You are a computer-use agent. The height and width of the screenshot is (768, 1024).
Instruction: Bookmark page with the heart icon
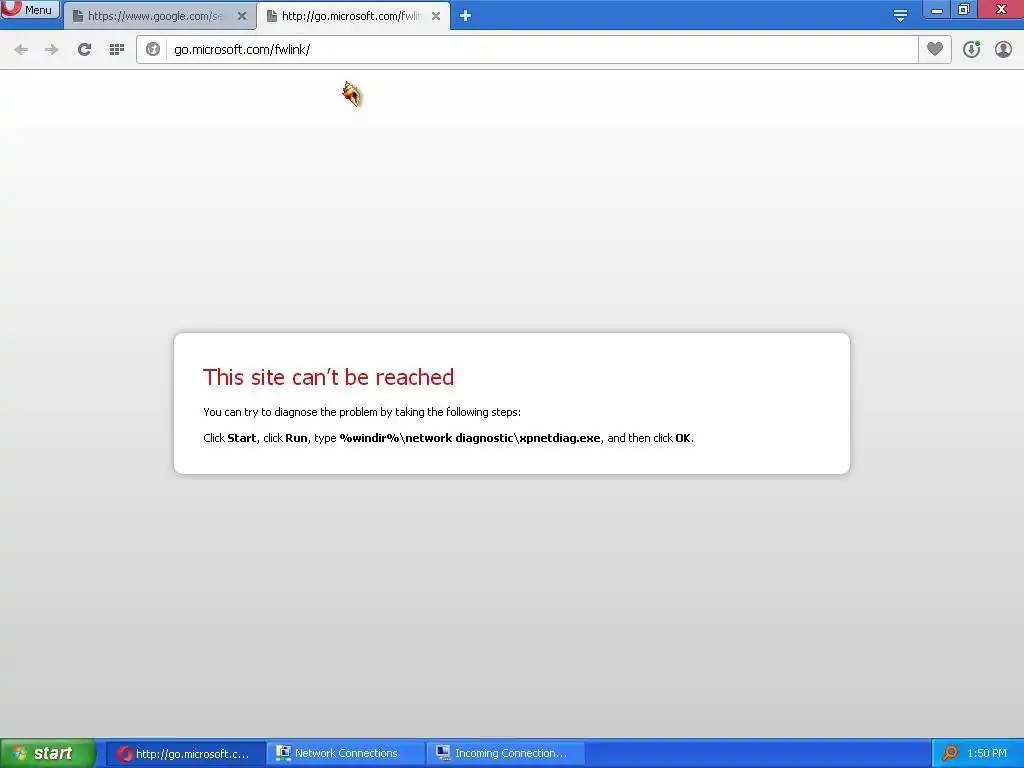click(935, 50)
